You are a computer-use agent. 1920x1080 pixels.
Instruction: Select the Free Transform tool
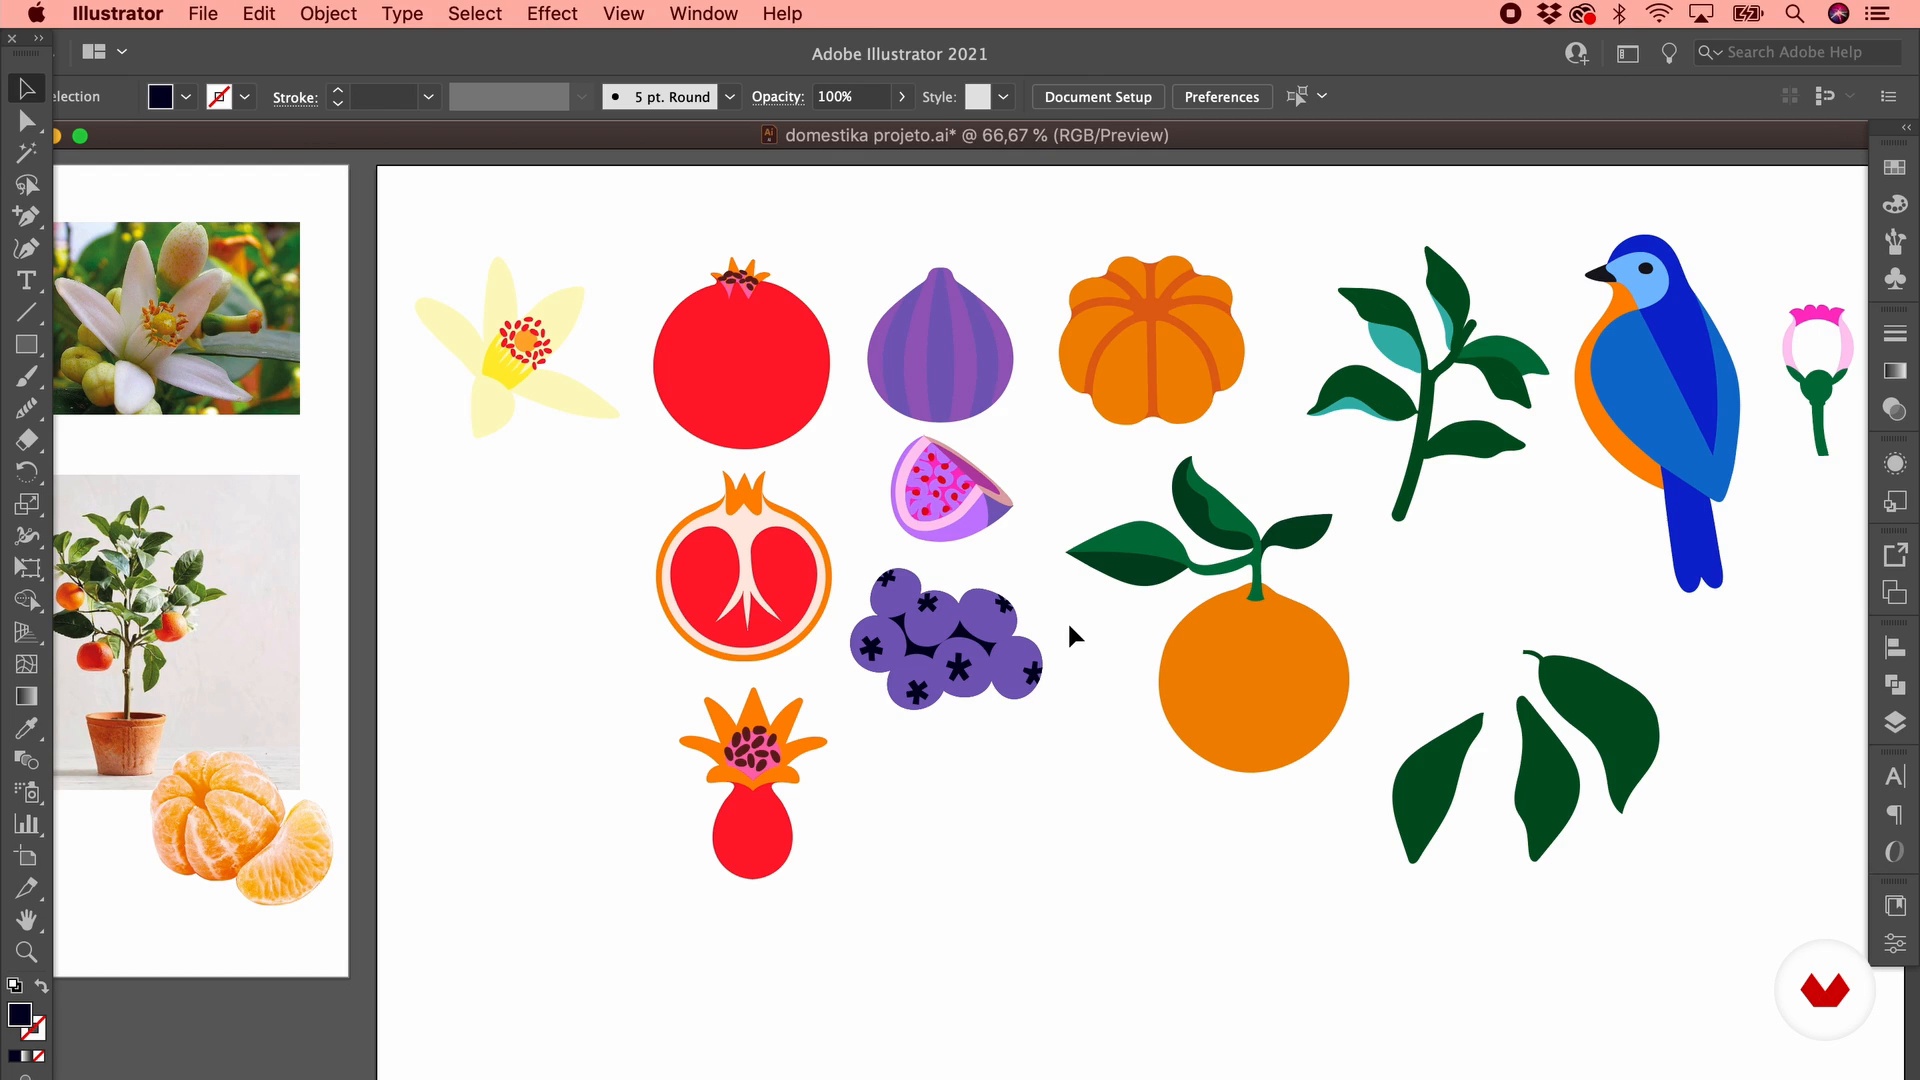click(27, 568)
